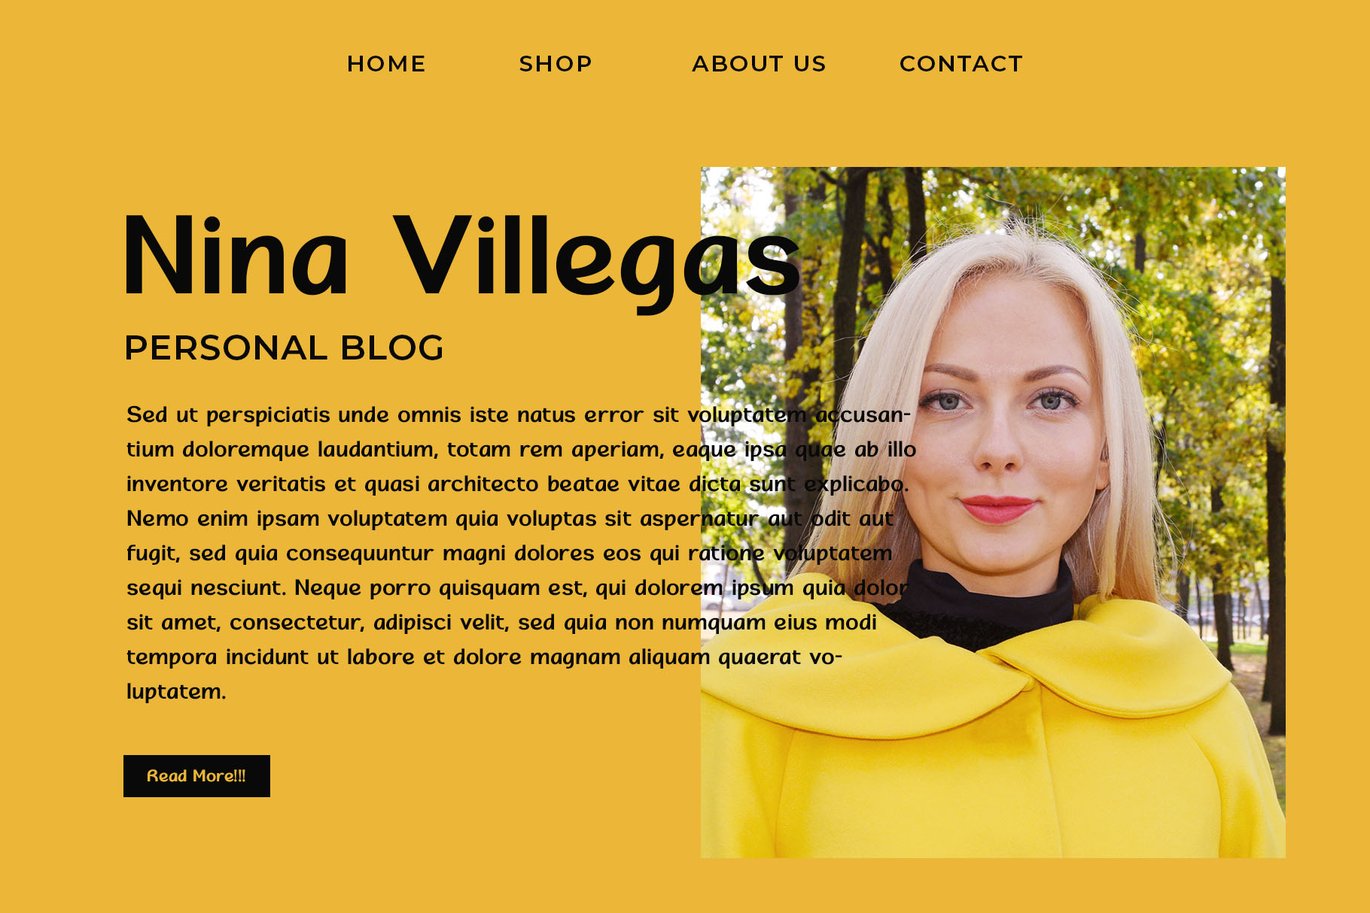Click the woman's red lips in the photo

[x=997, y=508]
